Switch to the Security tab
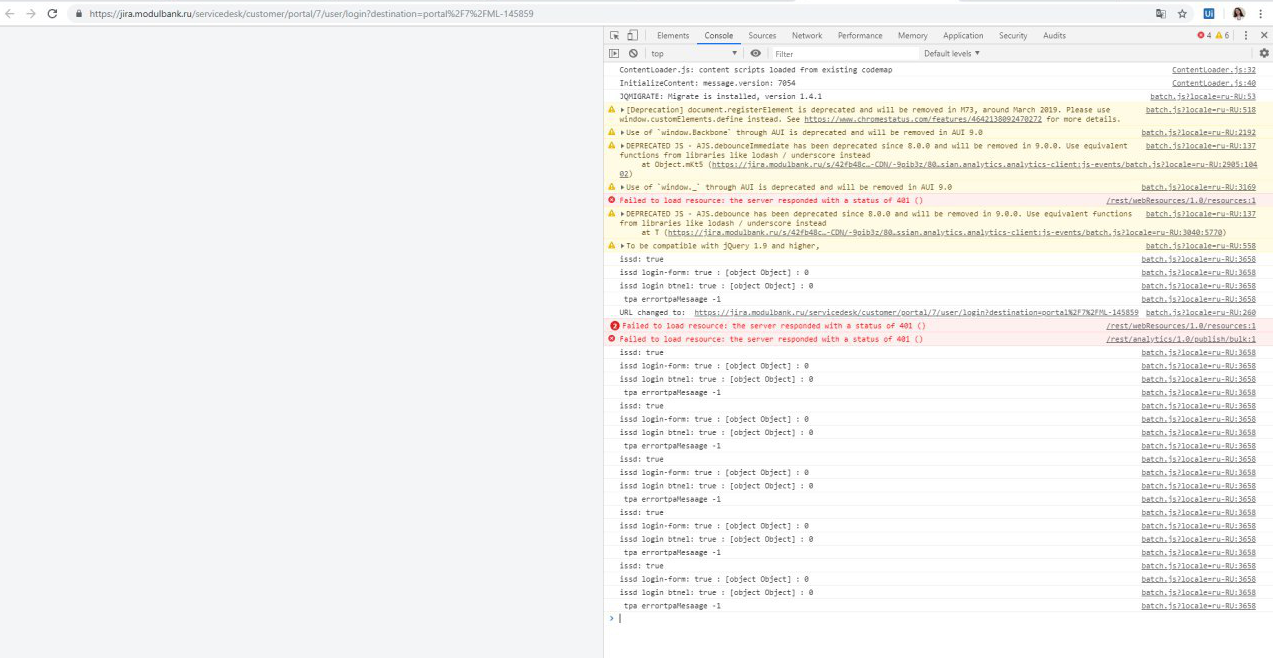Image resolution: width=1273 pixels, height=658 pixels. pyautogui.click(x=1013, y=35)
